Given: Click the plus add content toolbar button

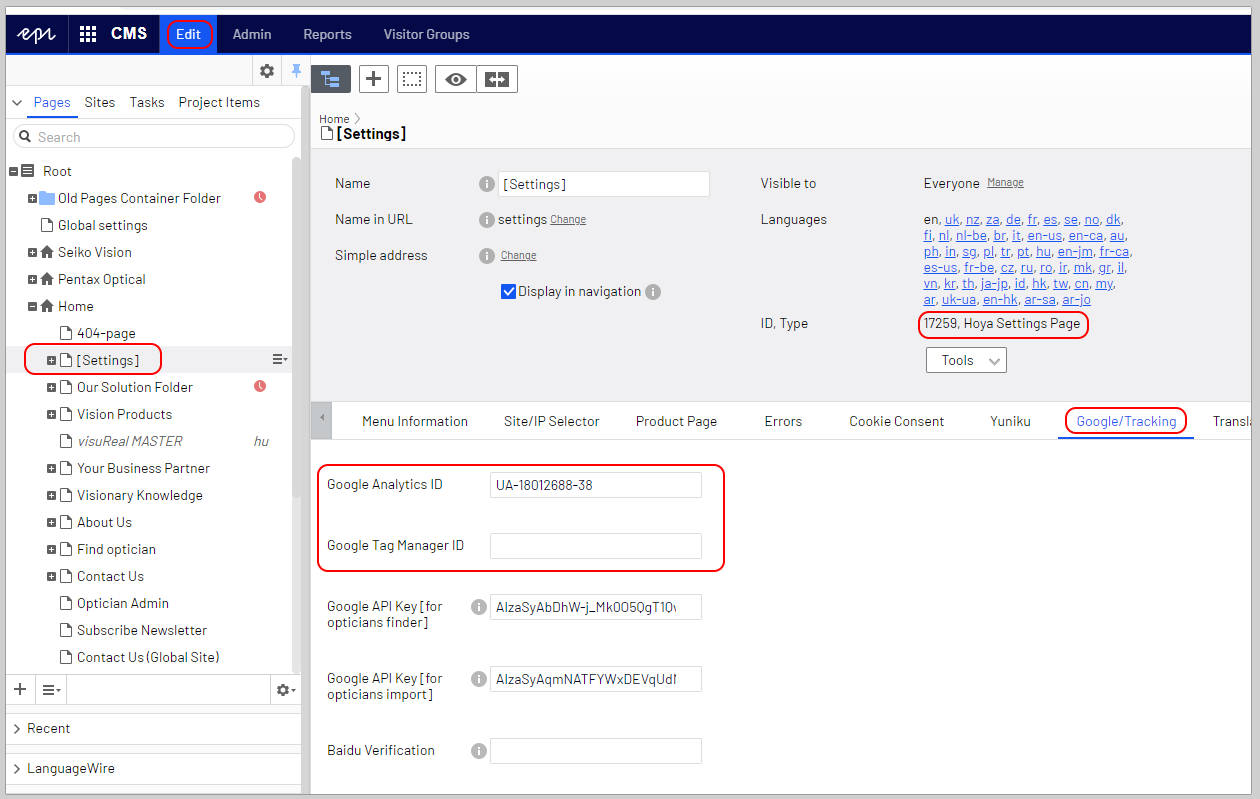Looking at the screenshot, I should [373, 80].
